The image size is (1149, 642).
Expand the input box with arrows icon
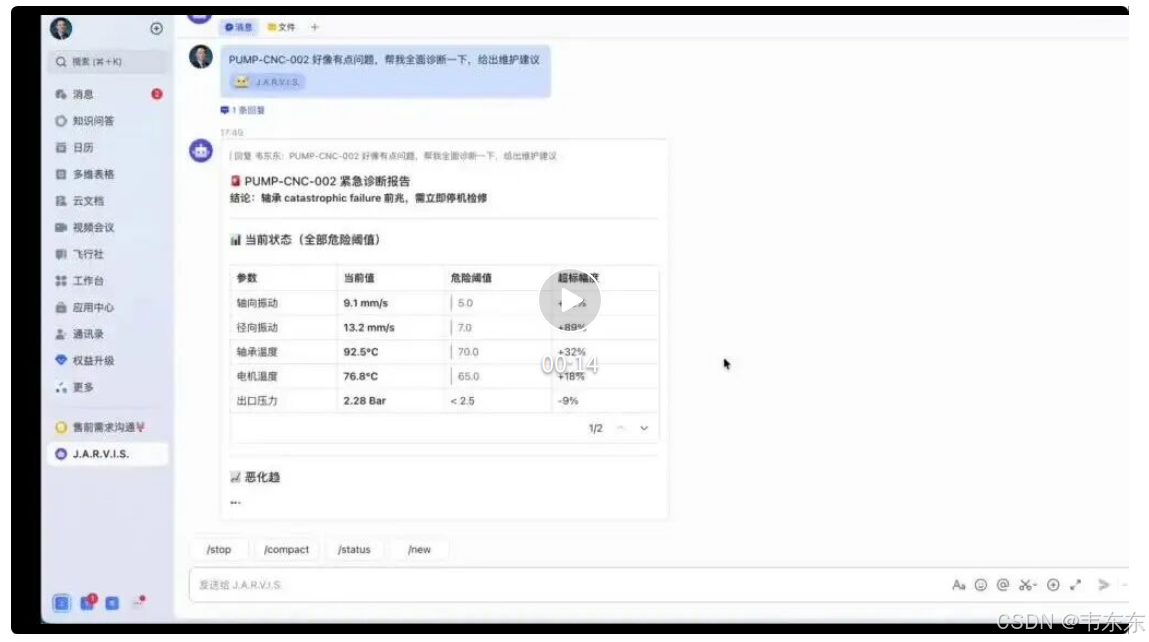(x=1076, y=585)
